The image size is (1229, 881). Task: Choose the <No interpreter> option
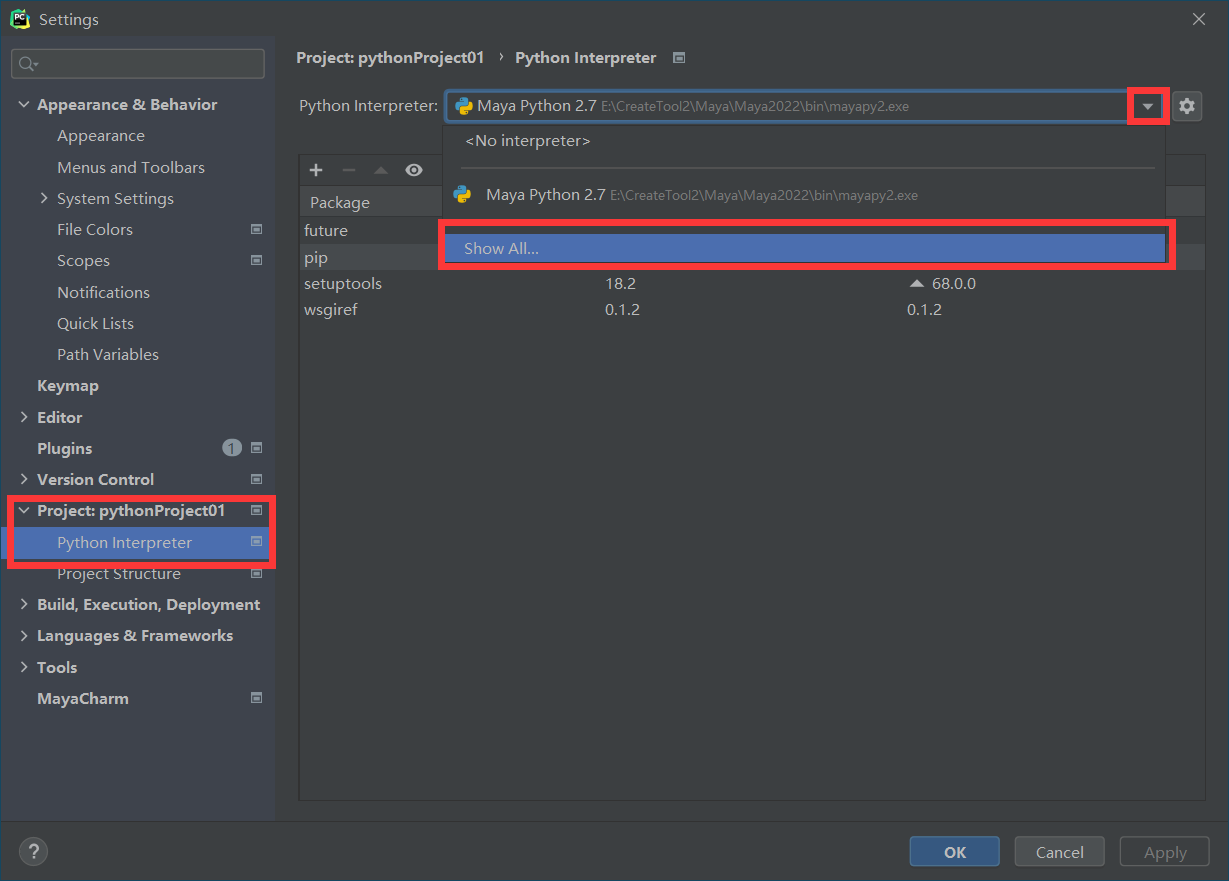(x=528, y=141)
